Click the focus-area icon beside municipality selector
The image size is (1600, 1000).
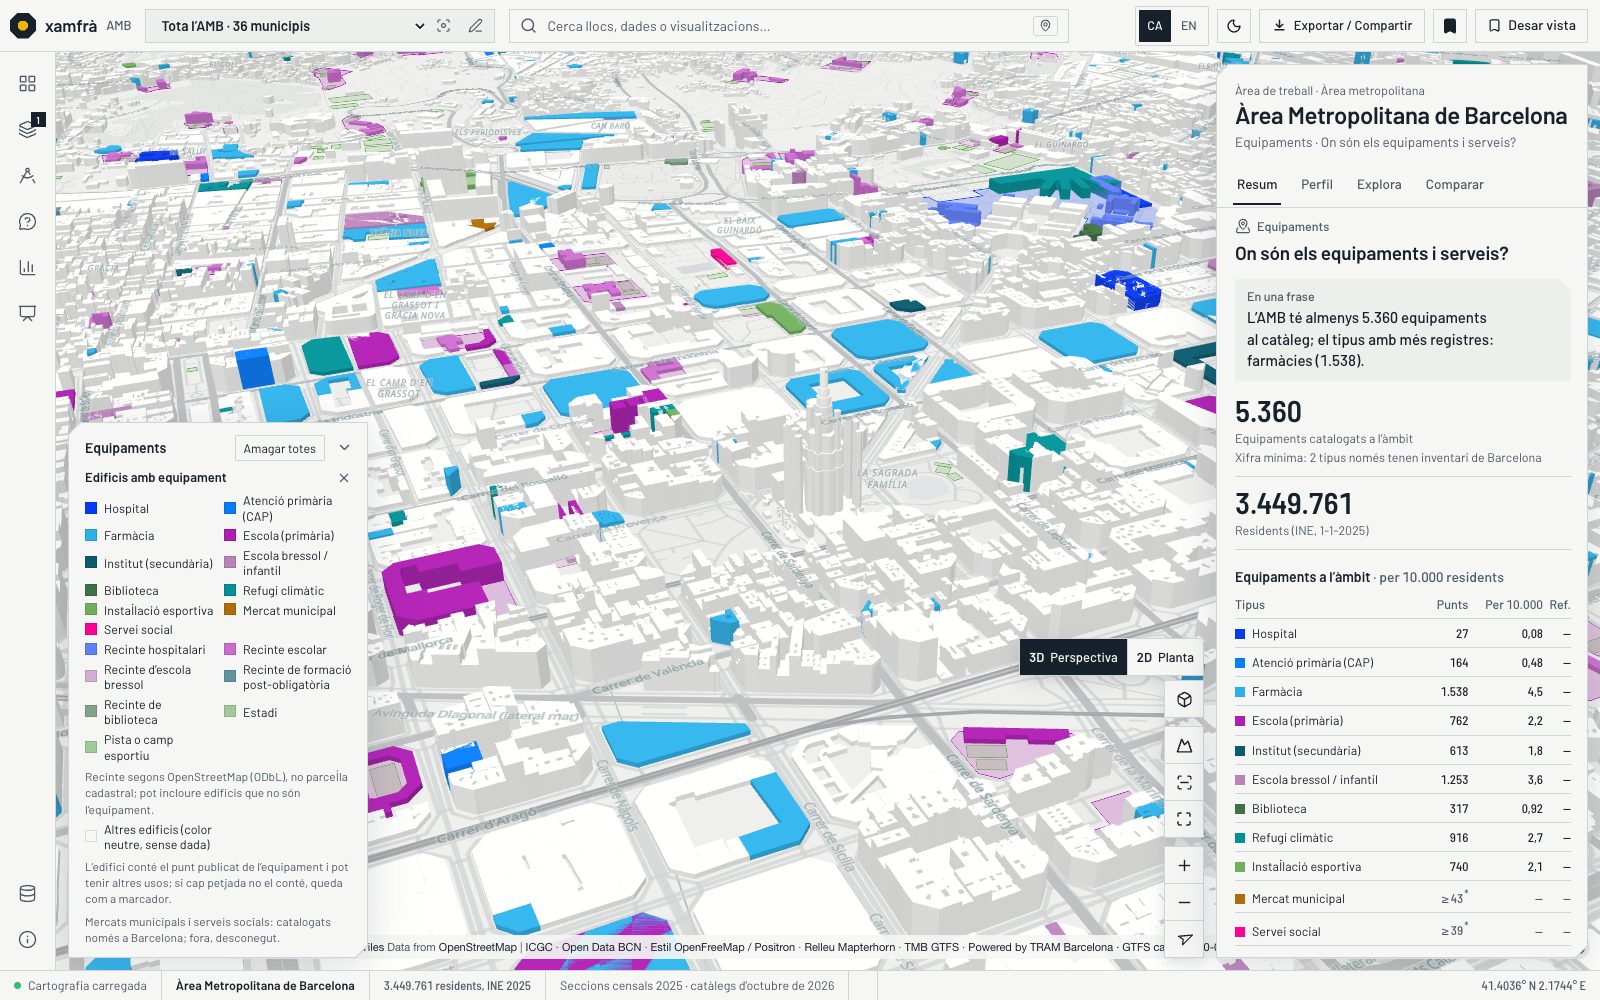[x=444, y=26]
